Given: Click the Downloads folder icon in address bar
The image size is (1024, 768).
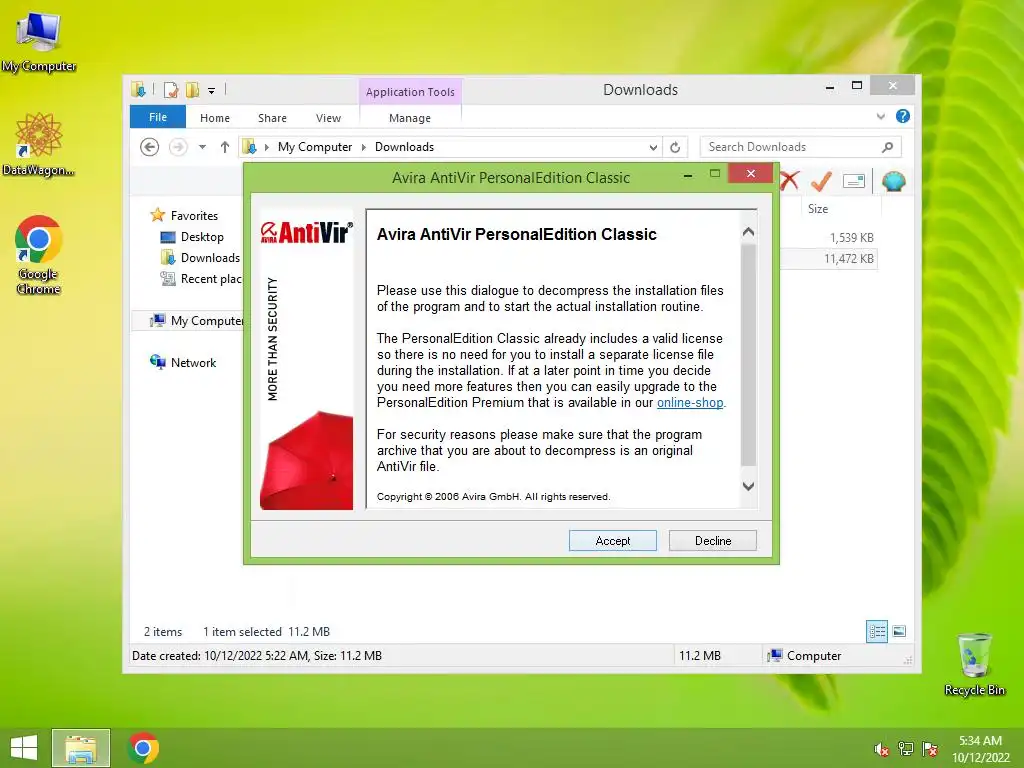Looking at the screenshot, I should [249, 147].
